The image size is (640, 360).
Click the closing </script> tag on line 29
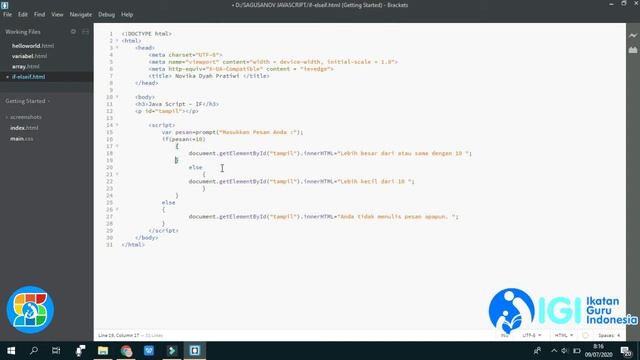[164, 231]
